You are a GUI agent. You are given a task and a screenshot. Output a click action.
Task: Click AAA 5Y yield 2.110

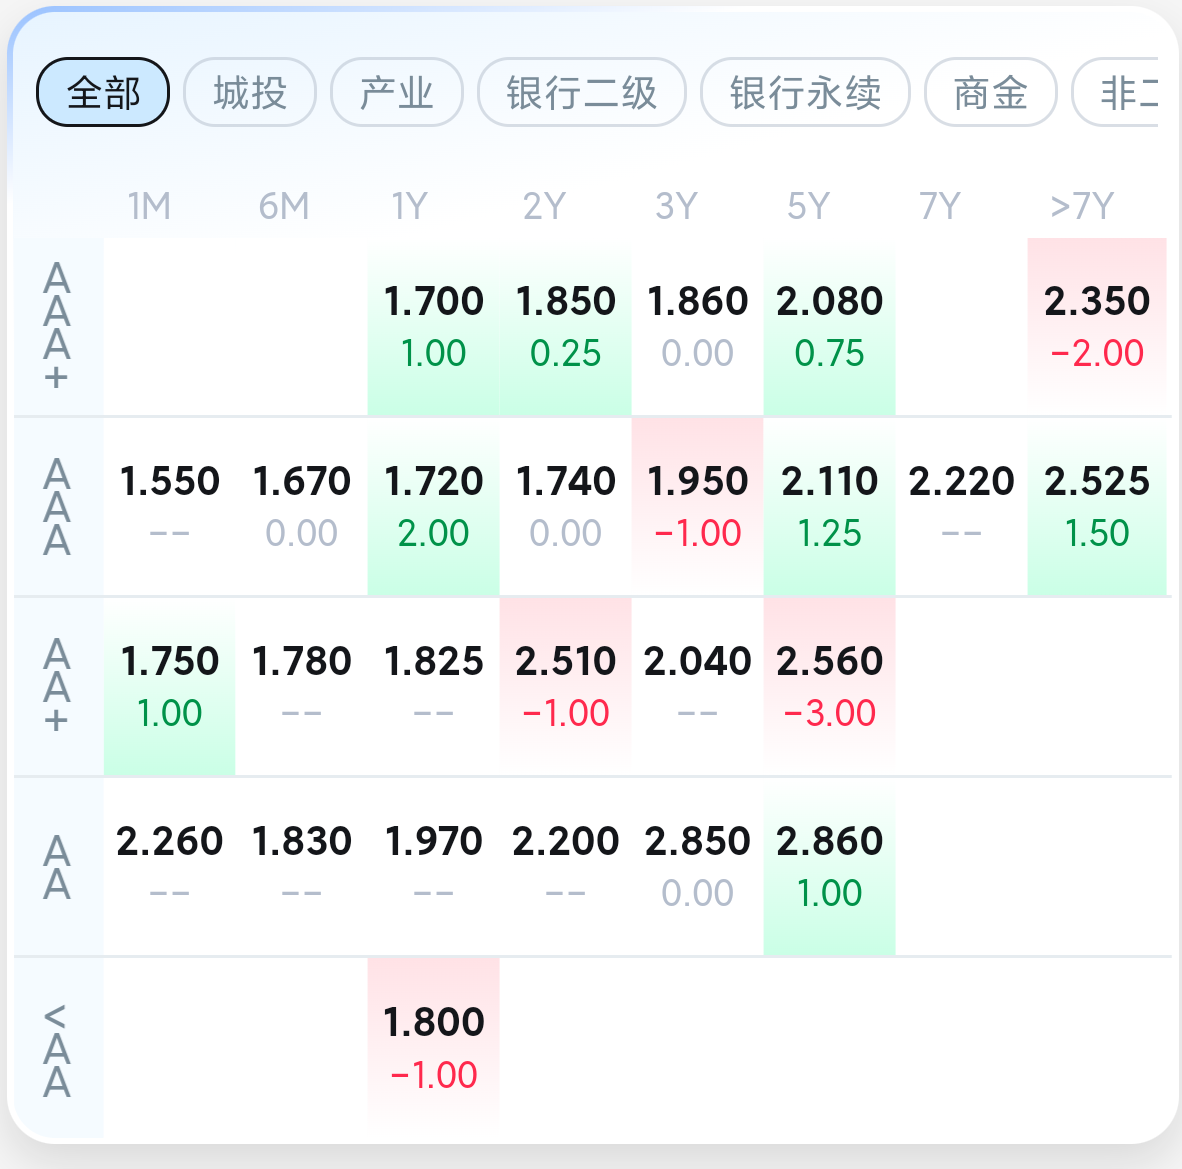[829, 506]
